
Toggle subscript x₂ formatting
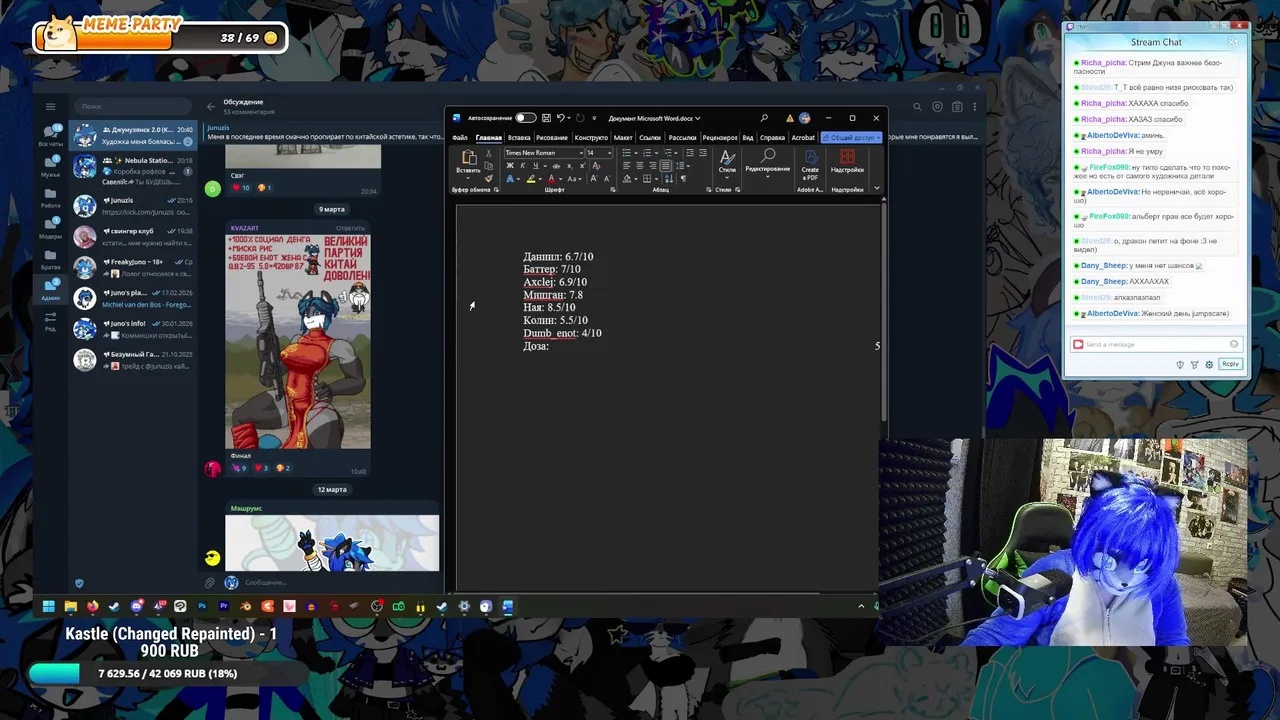(570, 166)
